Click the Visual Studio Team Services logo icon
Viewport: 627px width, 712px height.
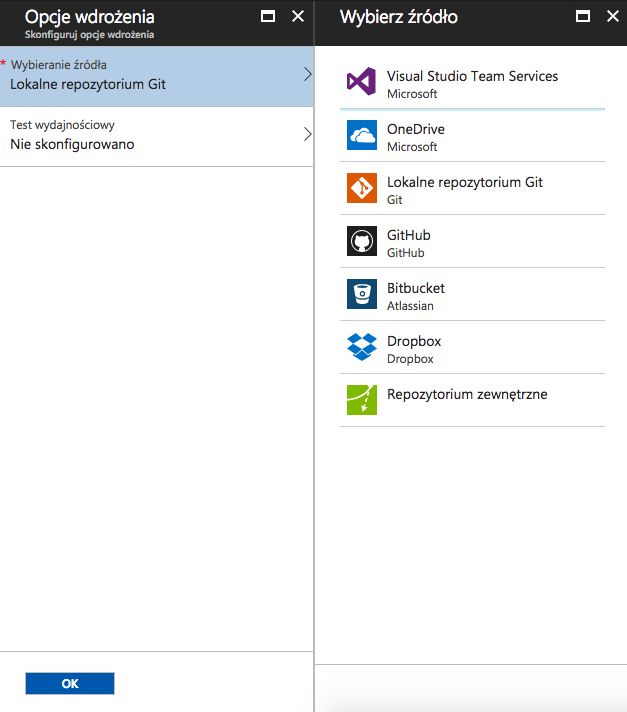coord(361,82)
